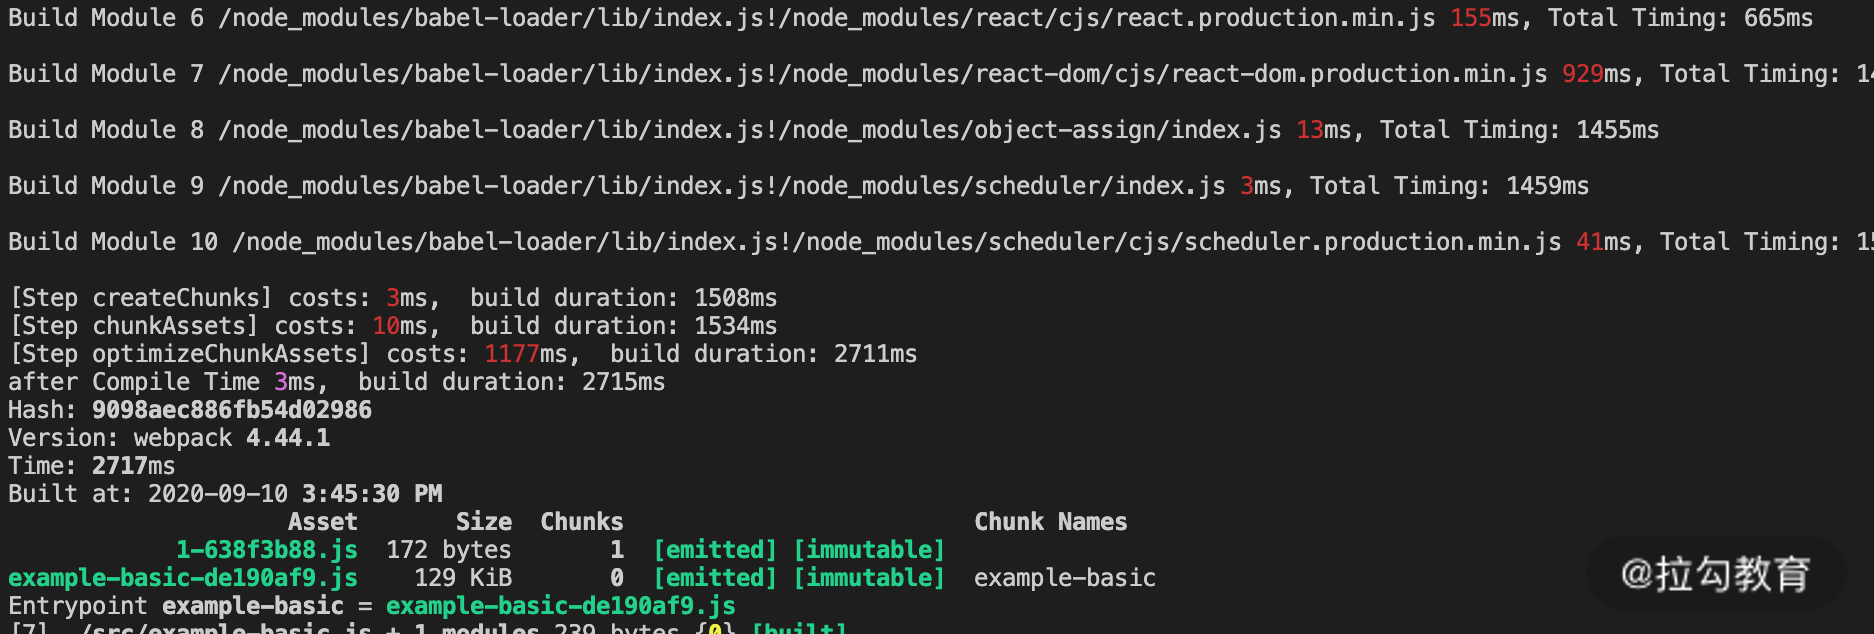Select the 1-638f3b88.js asset filename
The height and width of the screenshot is (634, 1874).
pyautogui.click(x=266, y=550)
